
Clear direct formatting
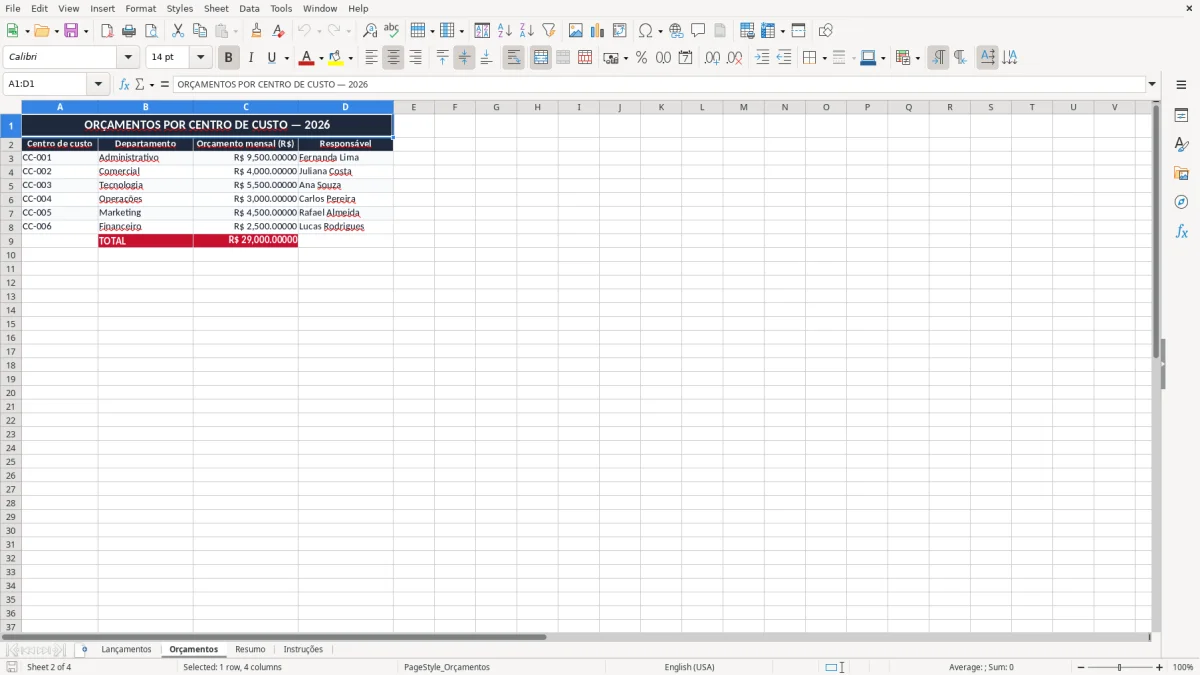click(x=279, y=31)
